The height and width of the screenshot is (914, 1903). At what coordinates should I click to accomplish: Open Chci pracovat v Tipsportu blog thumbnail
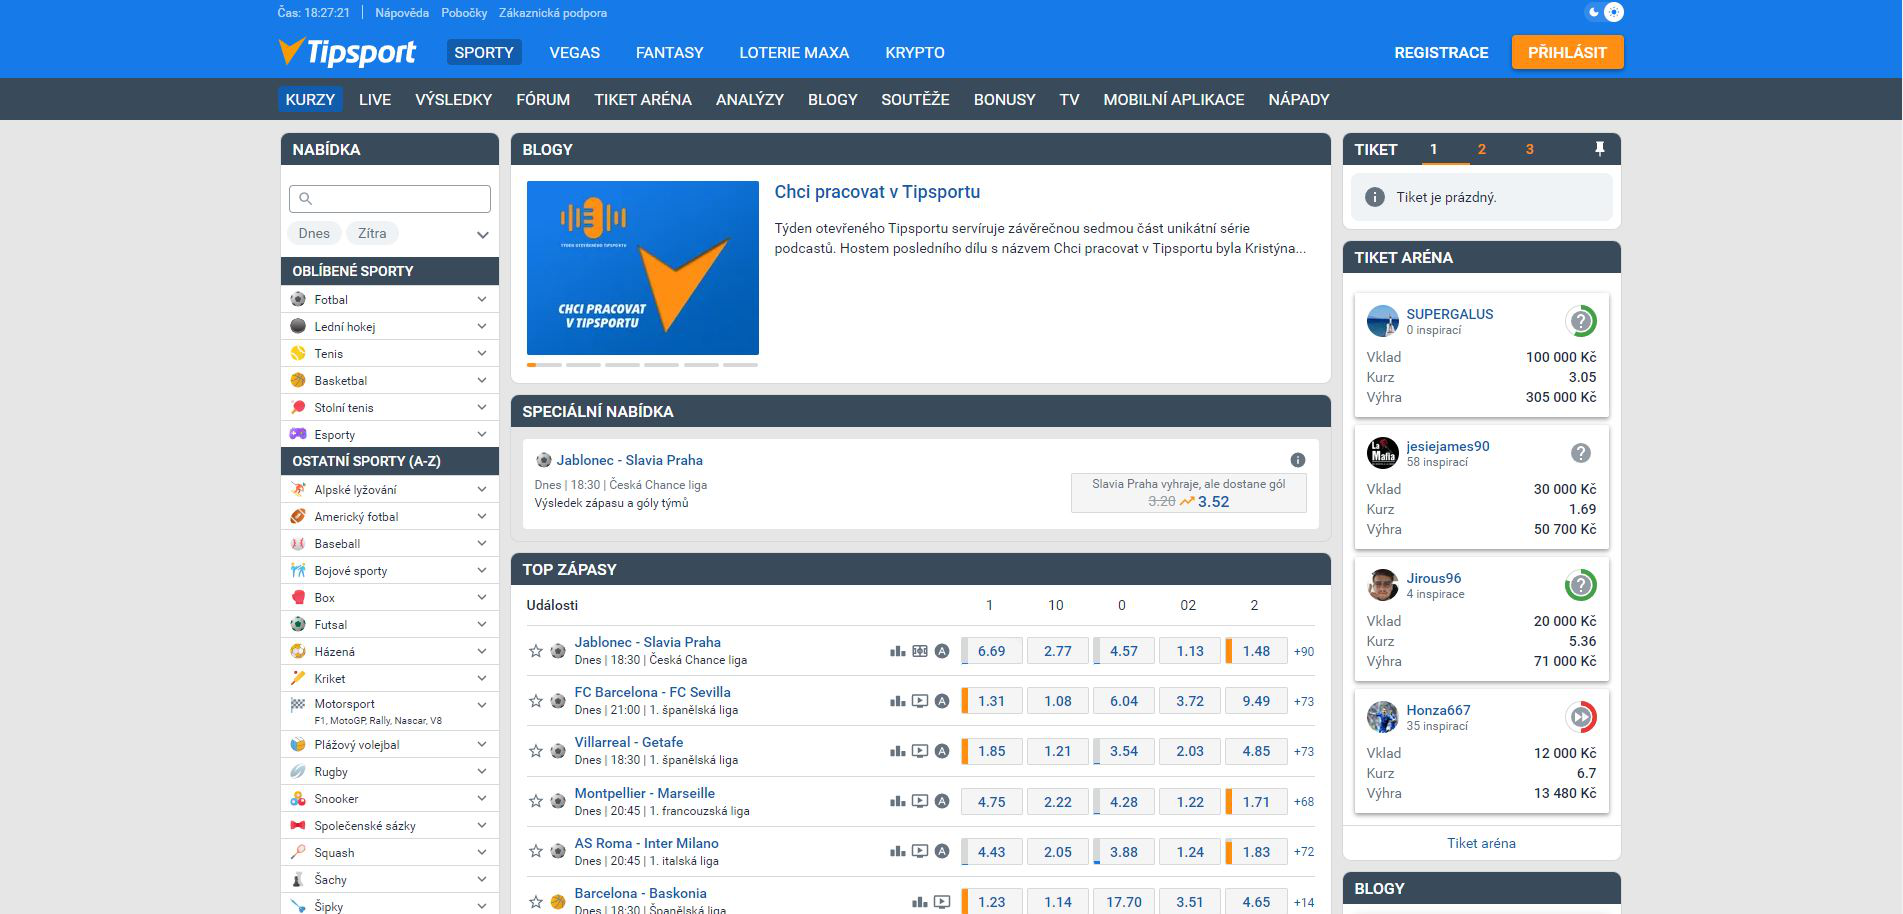pos(643,268)
